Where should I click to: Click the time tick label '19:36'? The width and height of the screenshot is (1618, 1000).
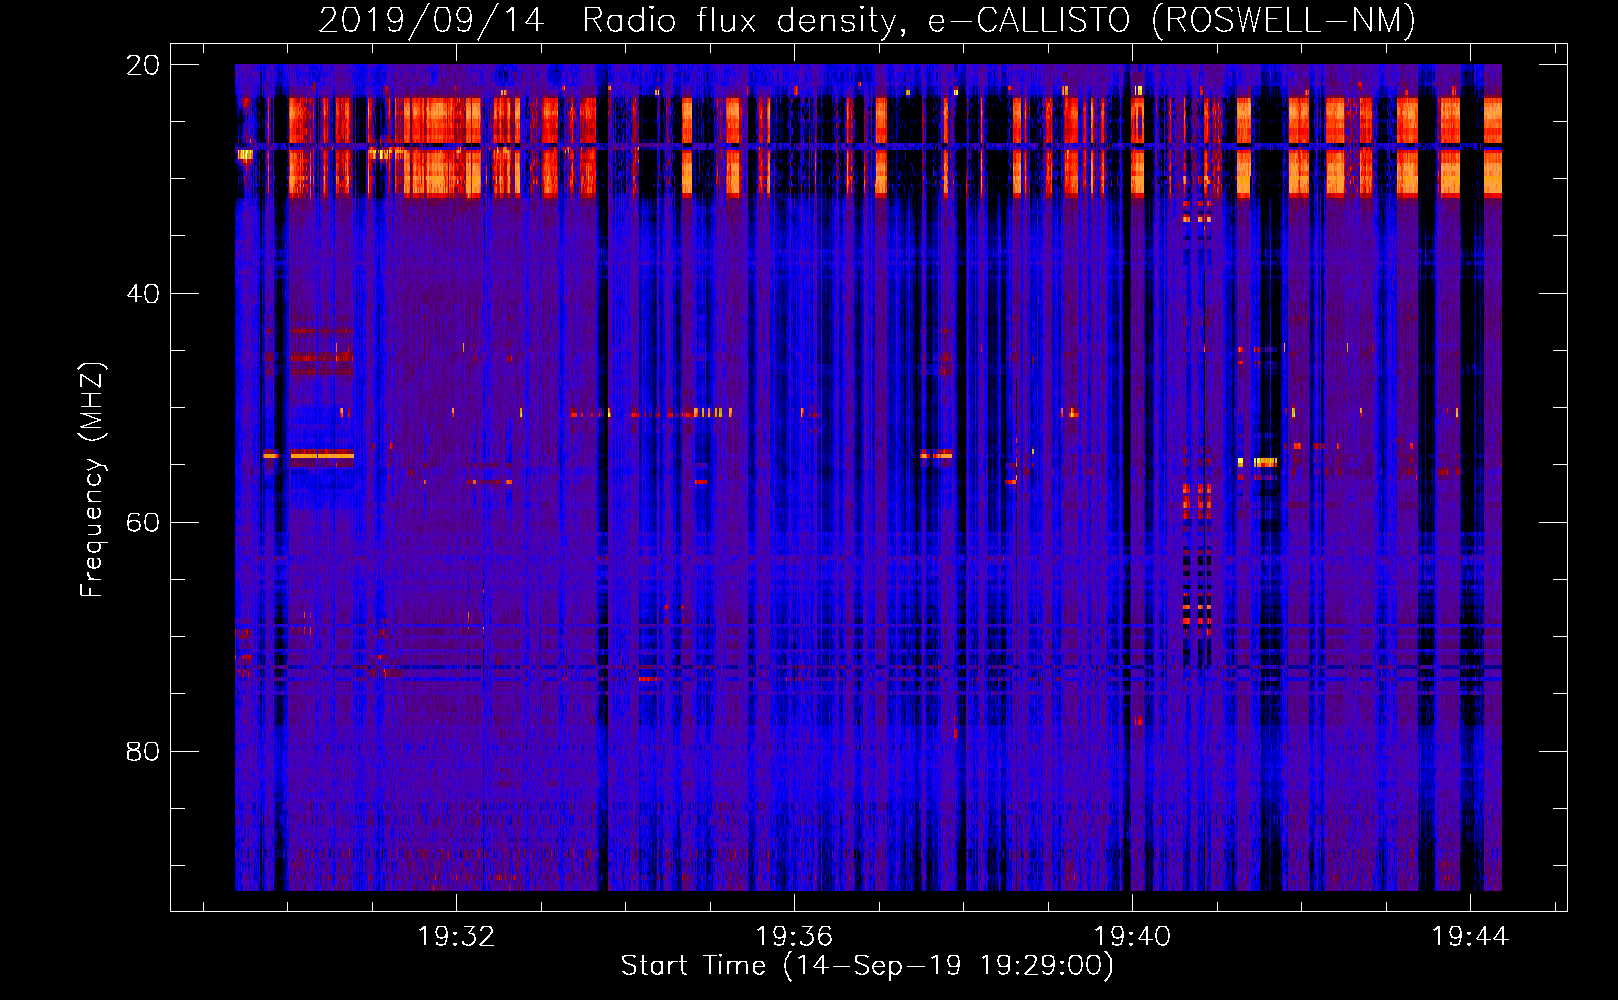[x=794, y=937]
